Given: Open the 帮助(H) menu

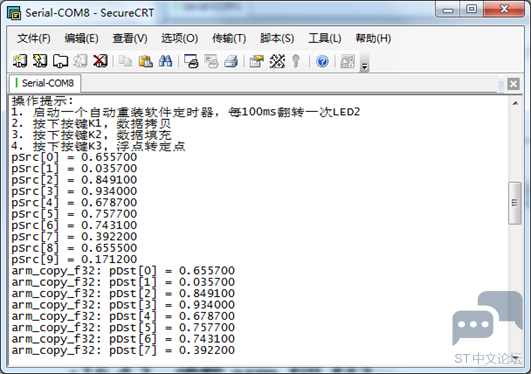Looking at the screenshot, I should pyautogui.click(x=373, y=38).
